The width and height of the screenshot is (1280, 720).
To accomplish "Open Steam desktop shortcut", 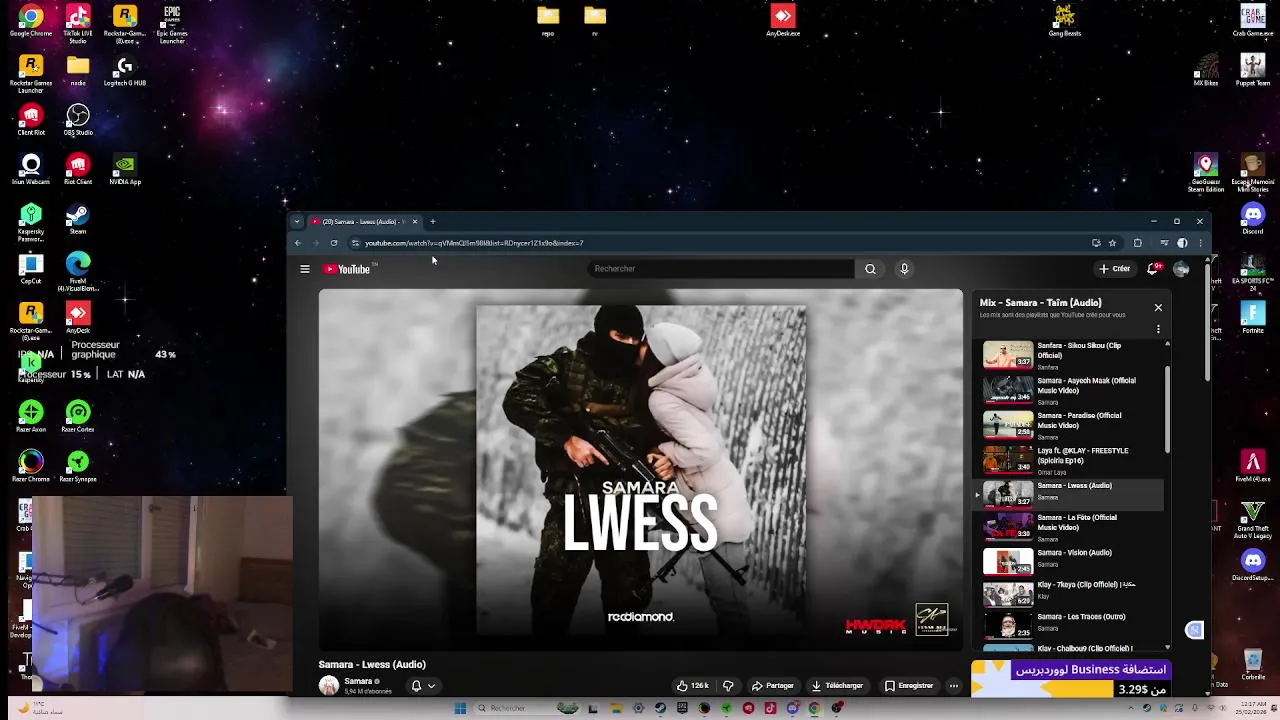I will (78, 219).
